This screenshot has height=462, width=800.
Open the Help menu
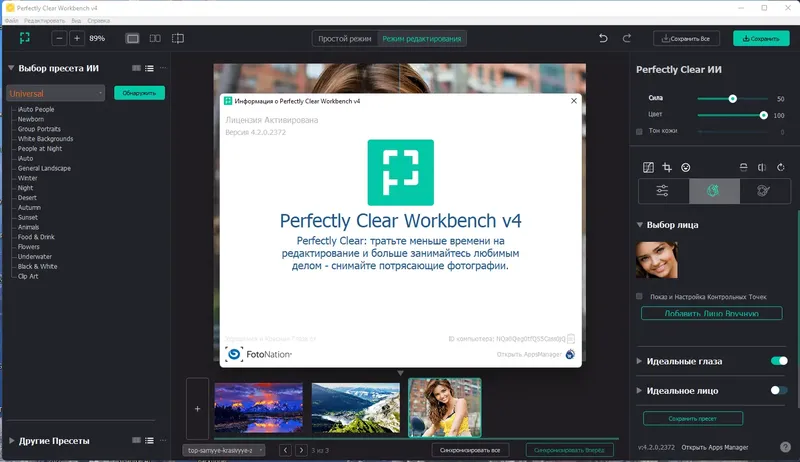[98, 21]
